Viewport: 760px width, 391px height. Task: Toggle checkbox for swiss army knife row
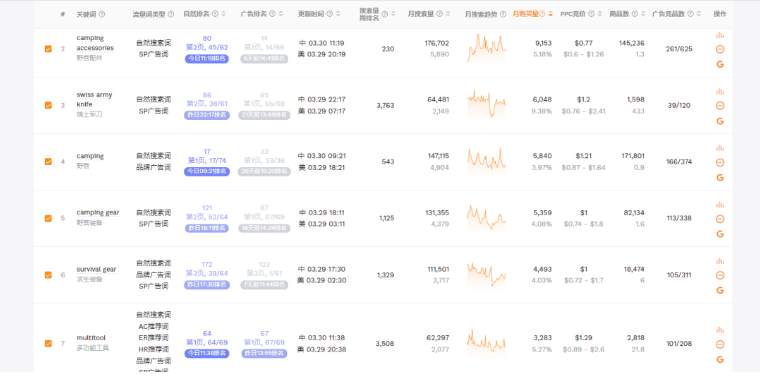click(48, 105)
